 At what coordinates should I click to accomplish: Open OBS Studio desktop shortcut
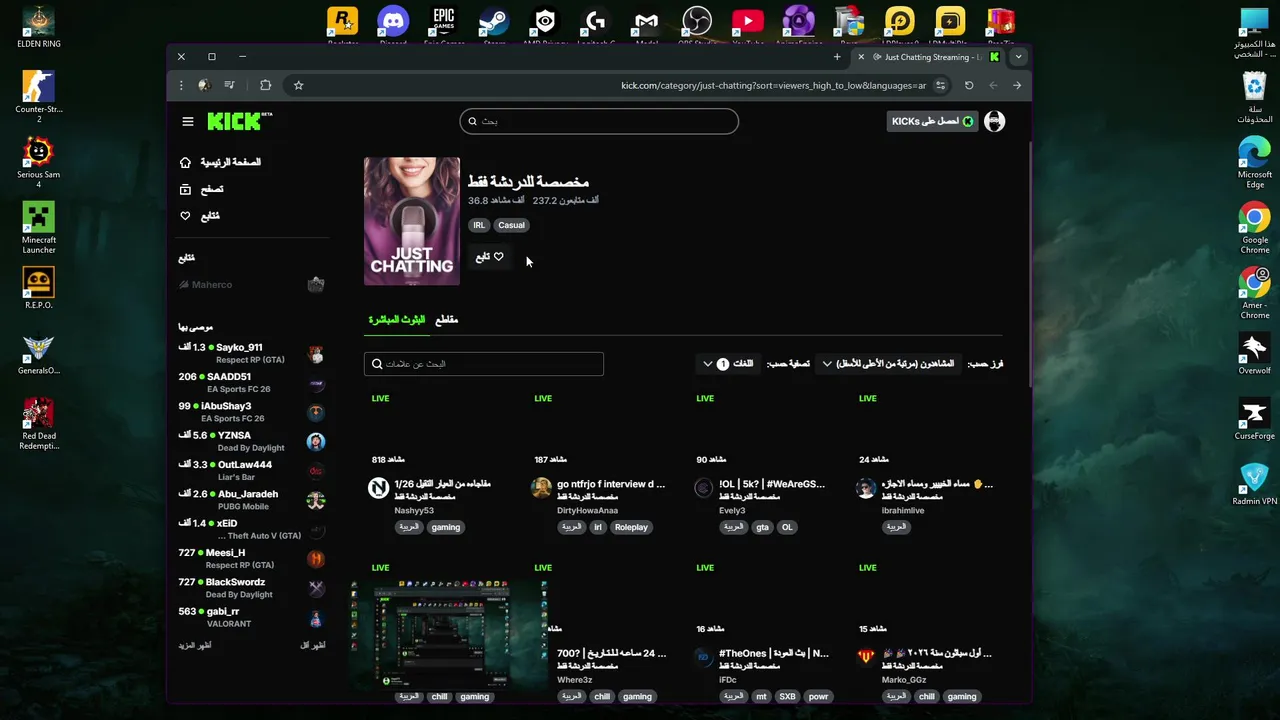coord(697,26)
